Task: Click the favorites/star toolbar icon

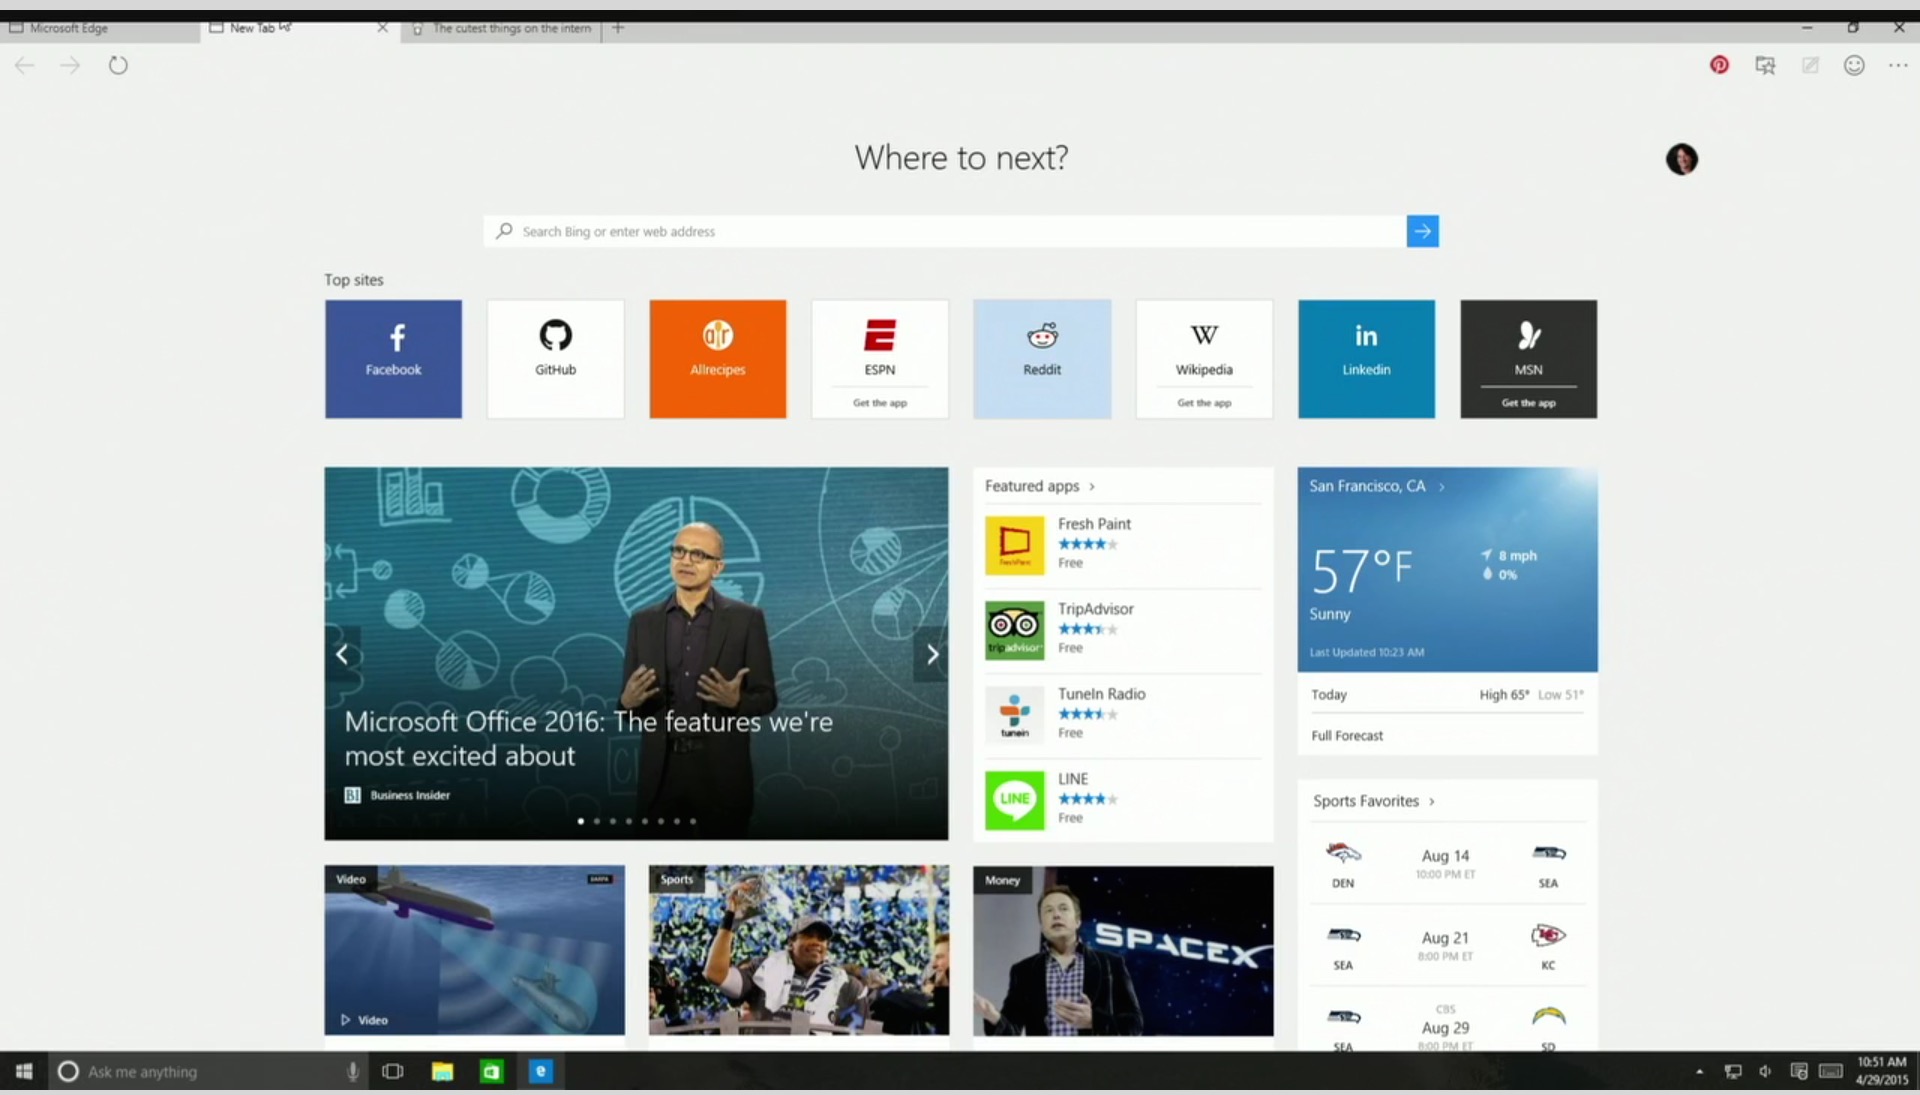Action: coord(1766,65)
